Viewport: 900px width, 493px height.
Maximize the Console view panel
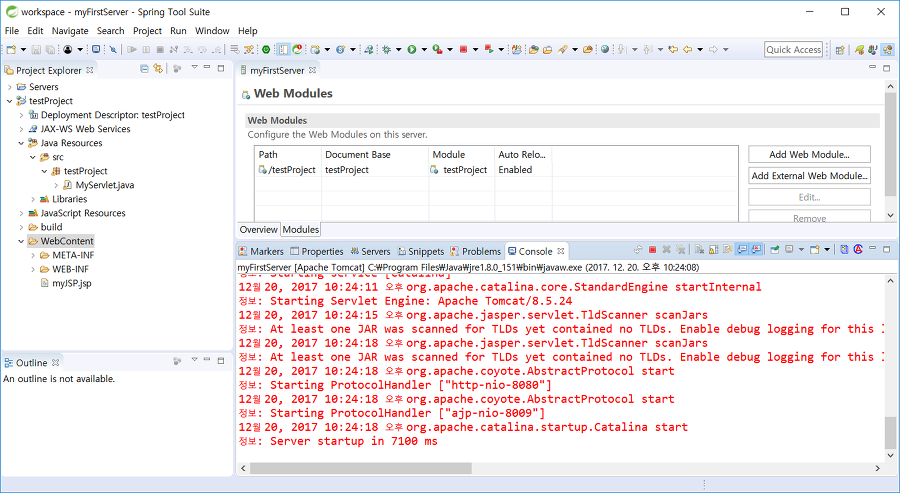[x=887, y=250]
